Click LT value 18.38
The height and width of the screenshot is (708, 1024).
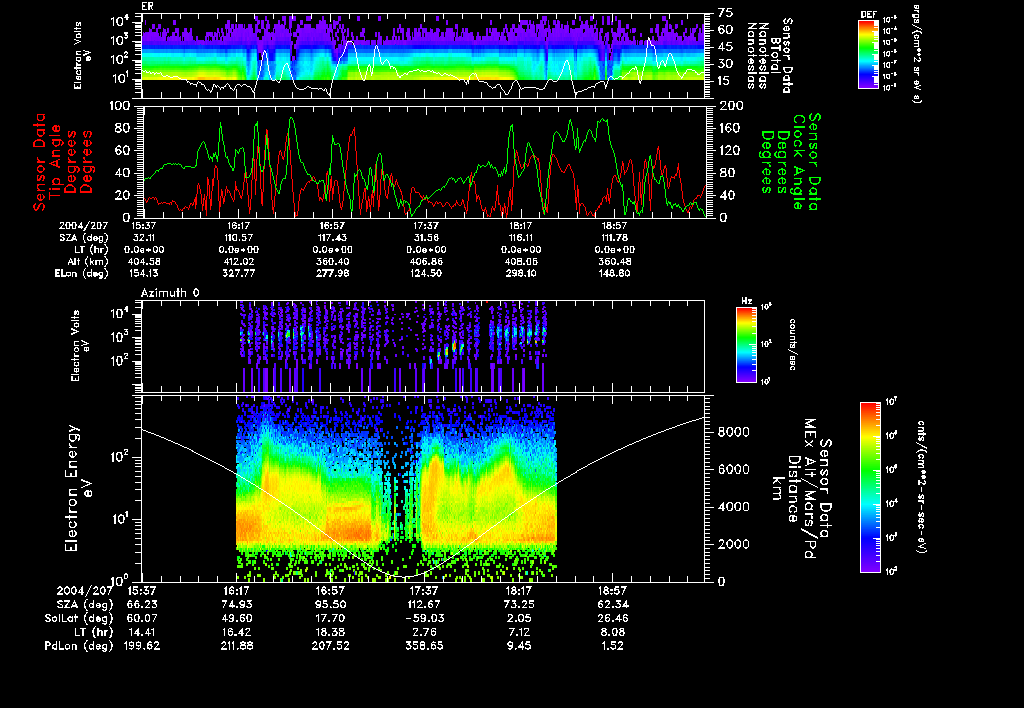pyautogui.click(x=330, y=632)
